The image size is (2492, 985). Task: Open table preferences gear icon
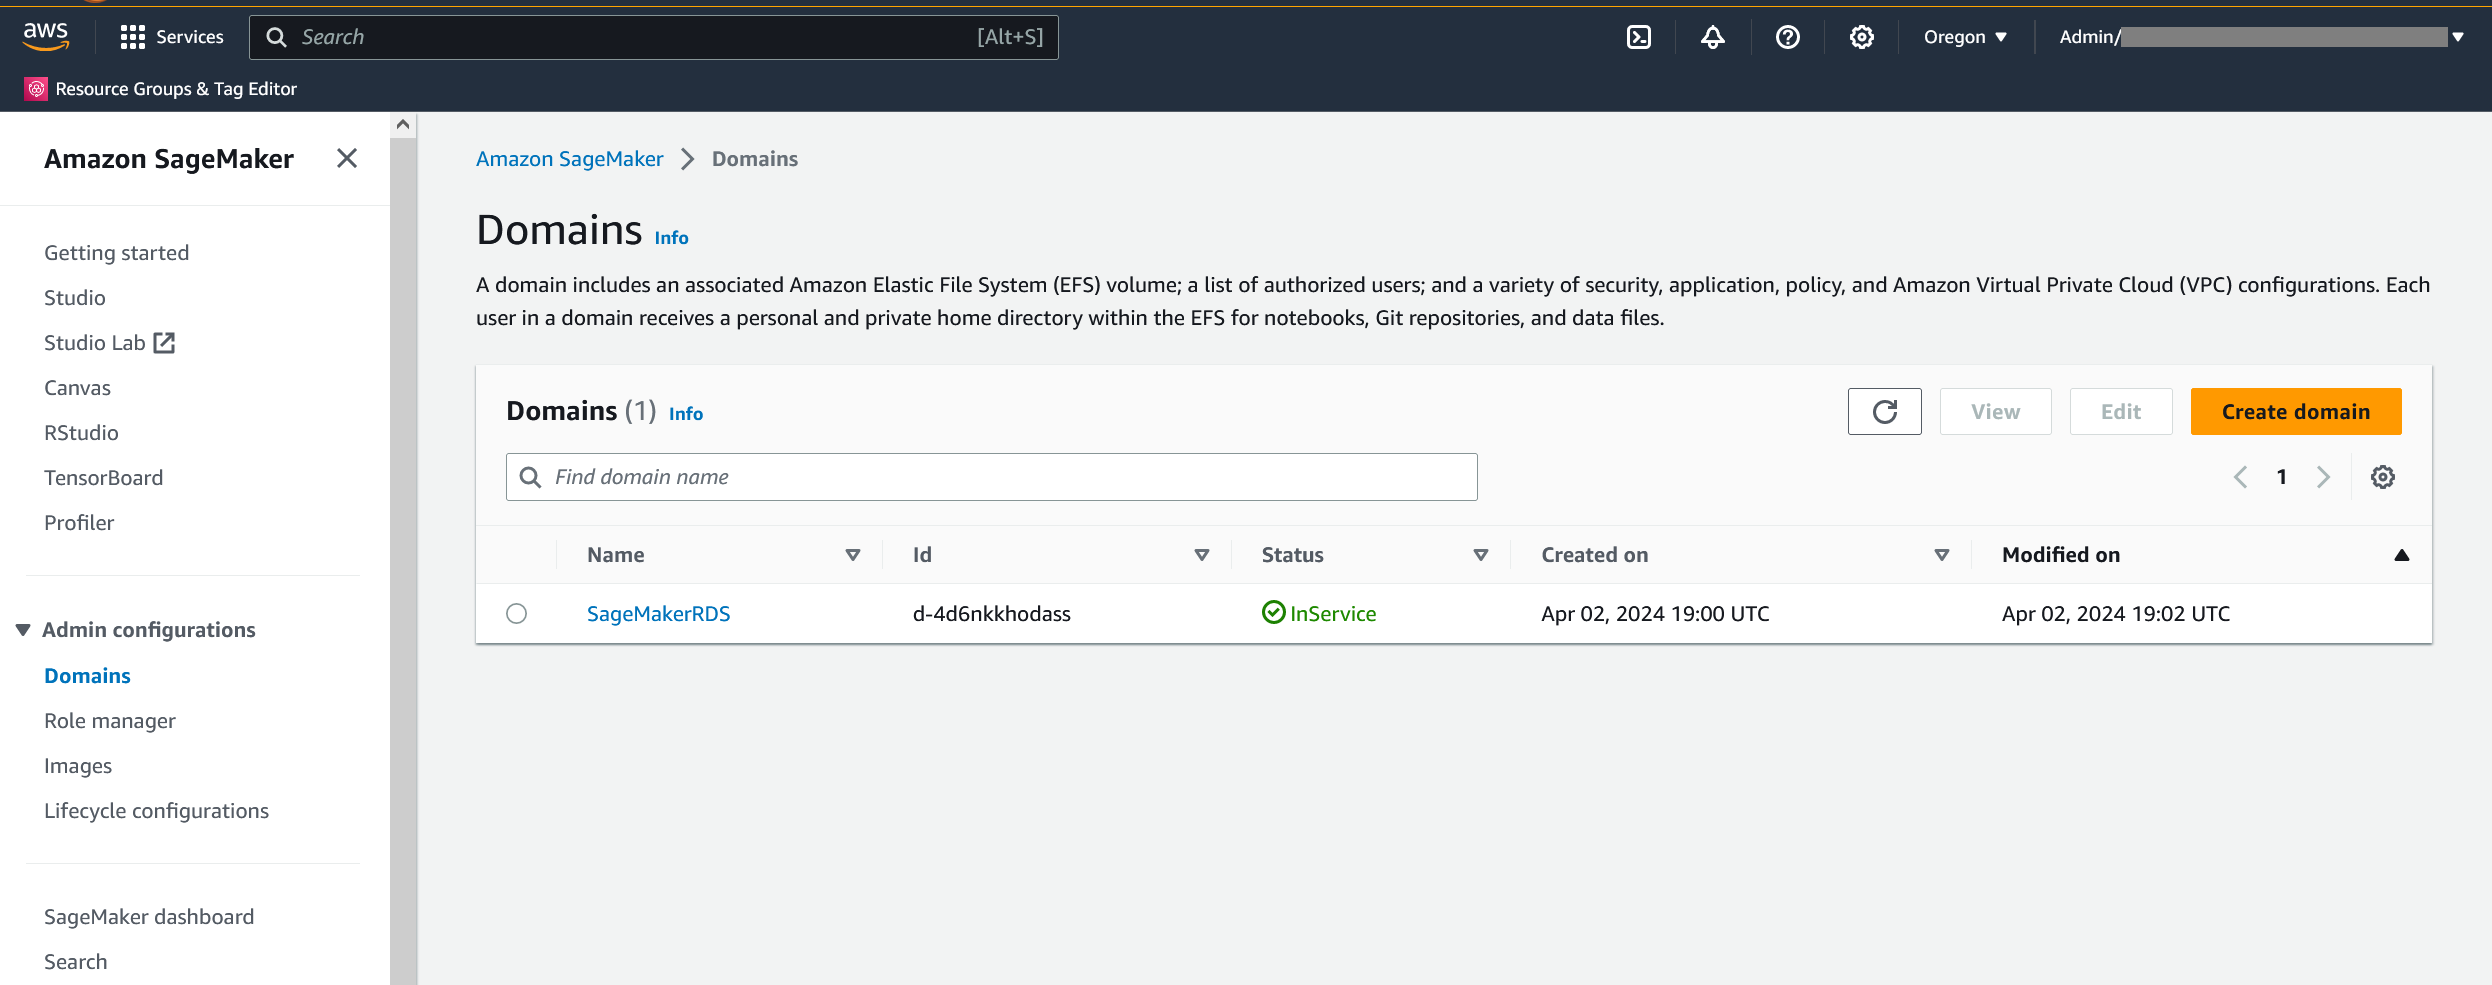[x=2383, y=477]
